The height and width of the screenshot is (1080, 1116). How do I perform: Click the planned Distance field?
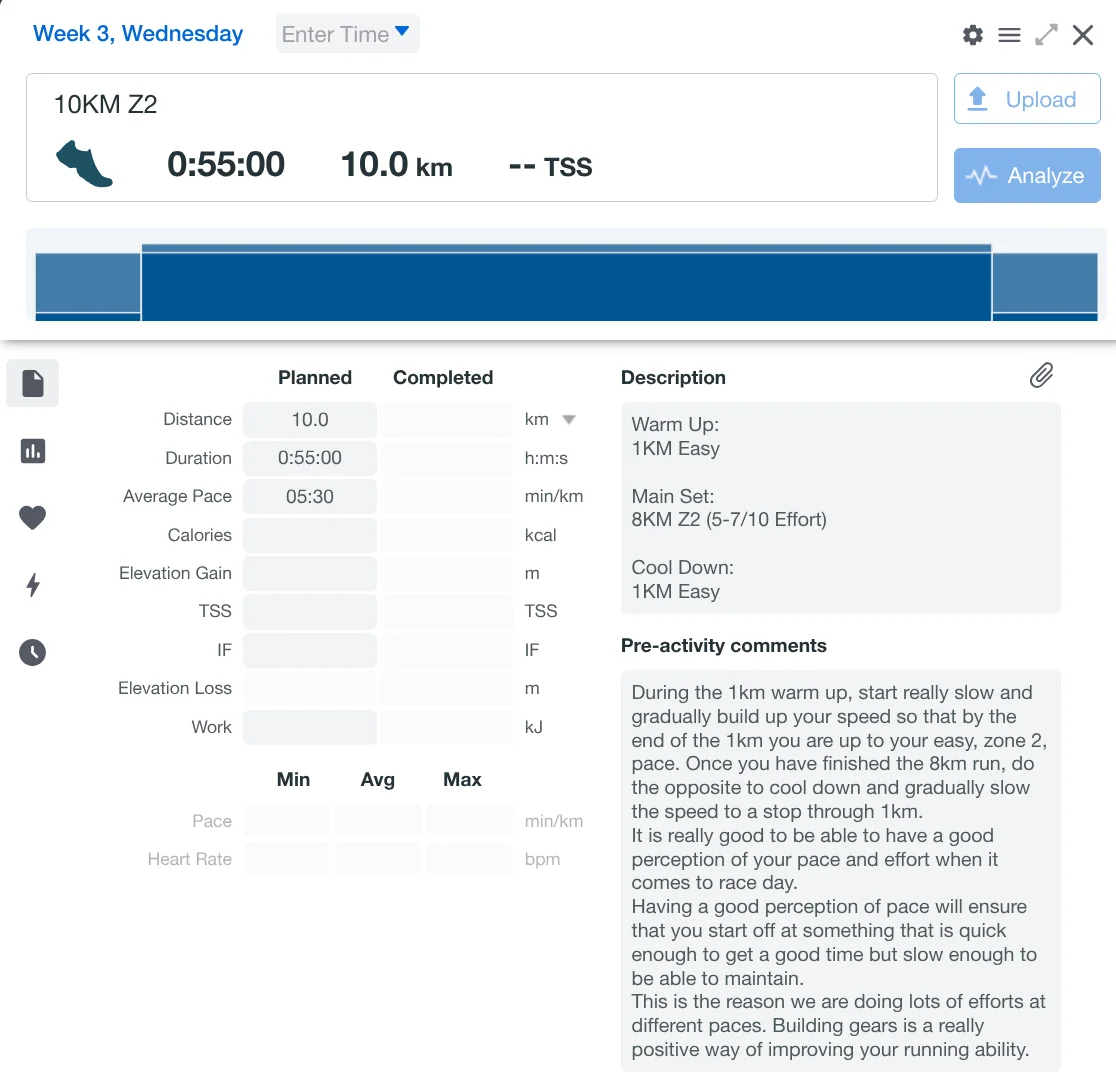pos(310,420)
